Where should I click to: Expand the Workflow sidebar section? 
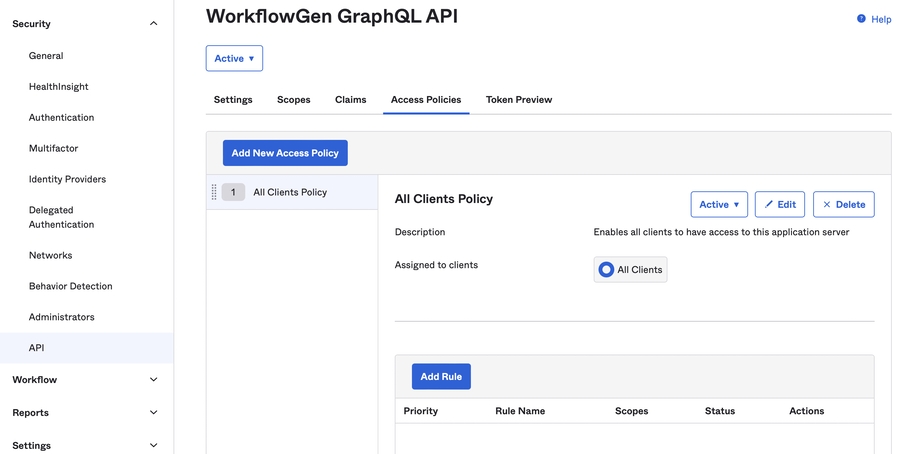click(153, 380)
